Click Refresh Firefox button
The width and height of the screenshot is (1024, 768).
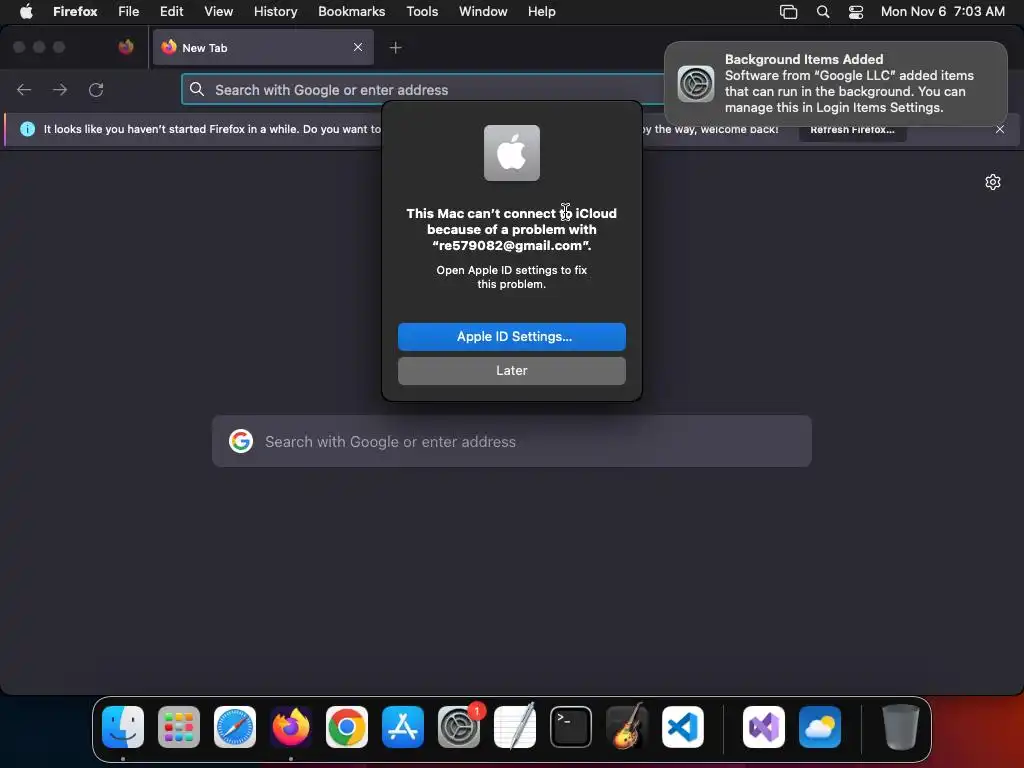click(852, 129)
